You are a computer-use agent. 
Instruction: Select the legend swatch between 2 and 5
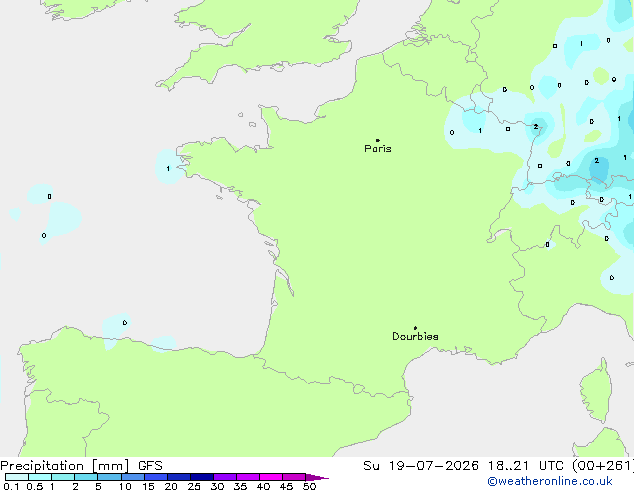click(x=86, y=477)
